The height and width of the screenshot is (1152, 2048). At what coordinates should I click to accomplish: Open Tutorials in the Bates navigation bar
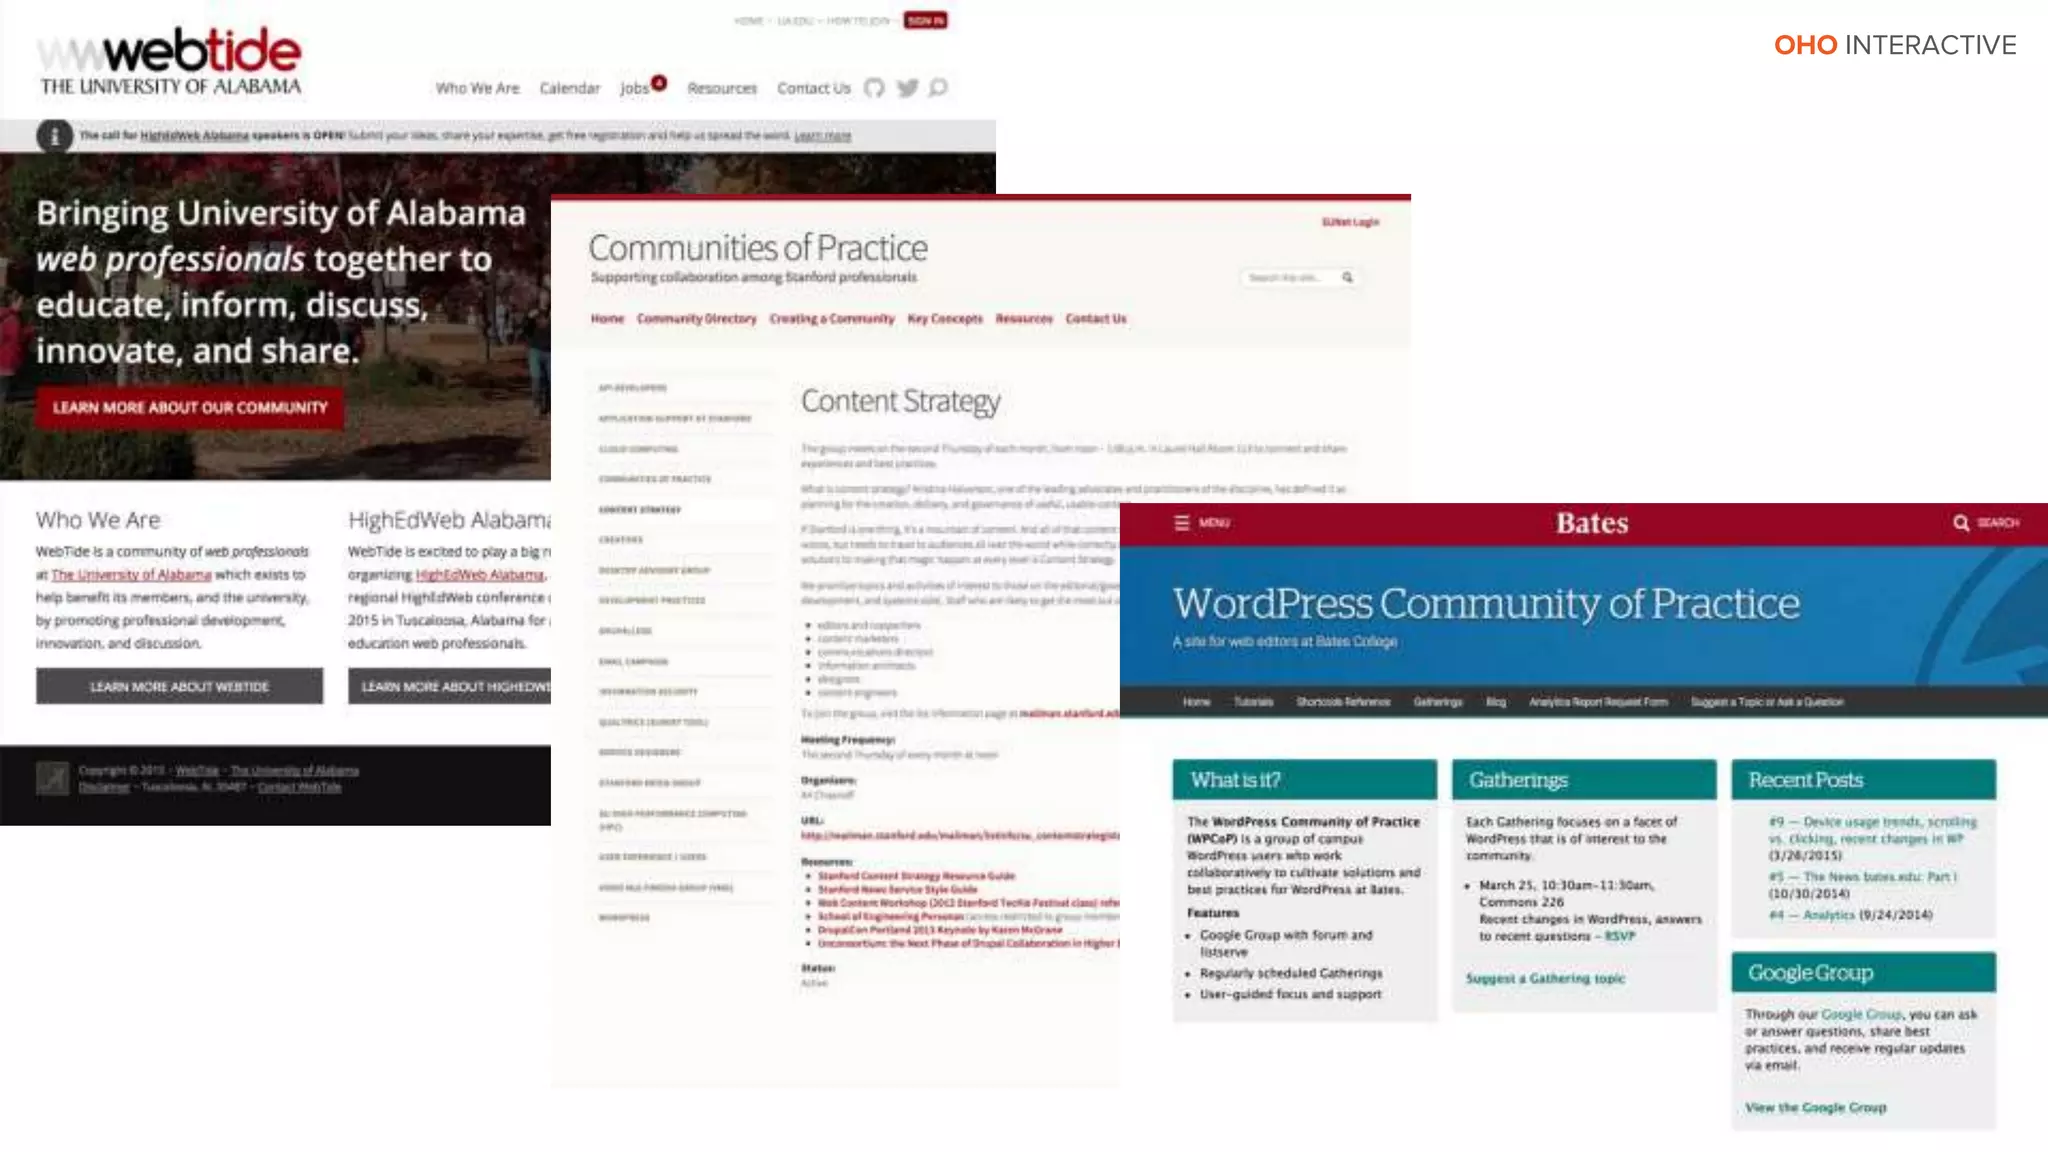pyautogui.click(x=1253, y=702)
